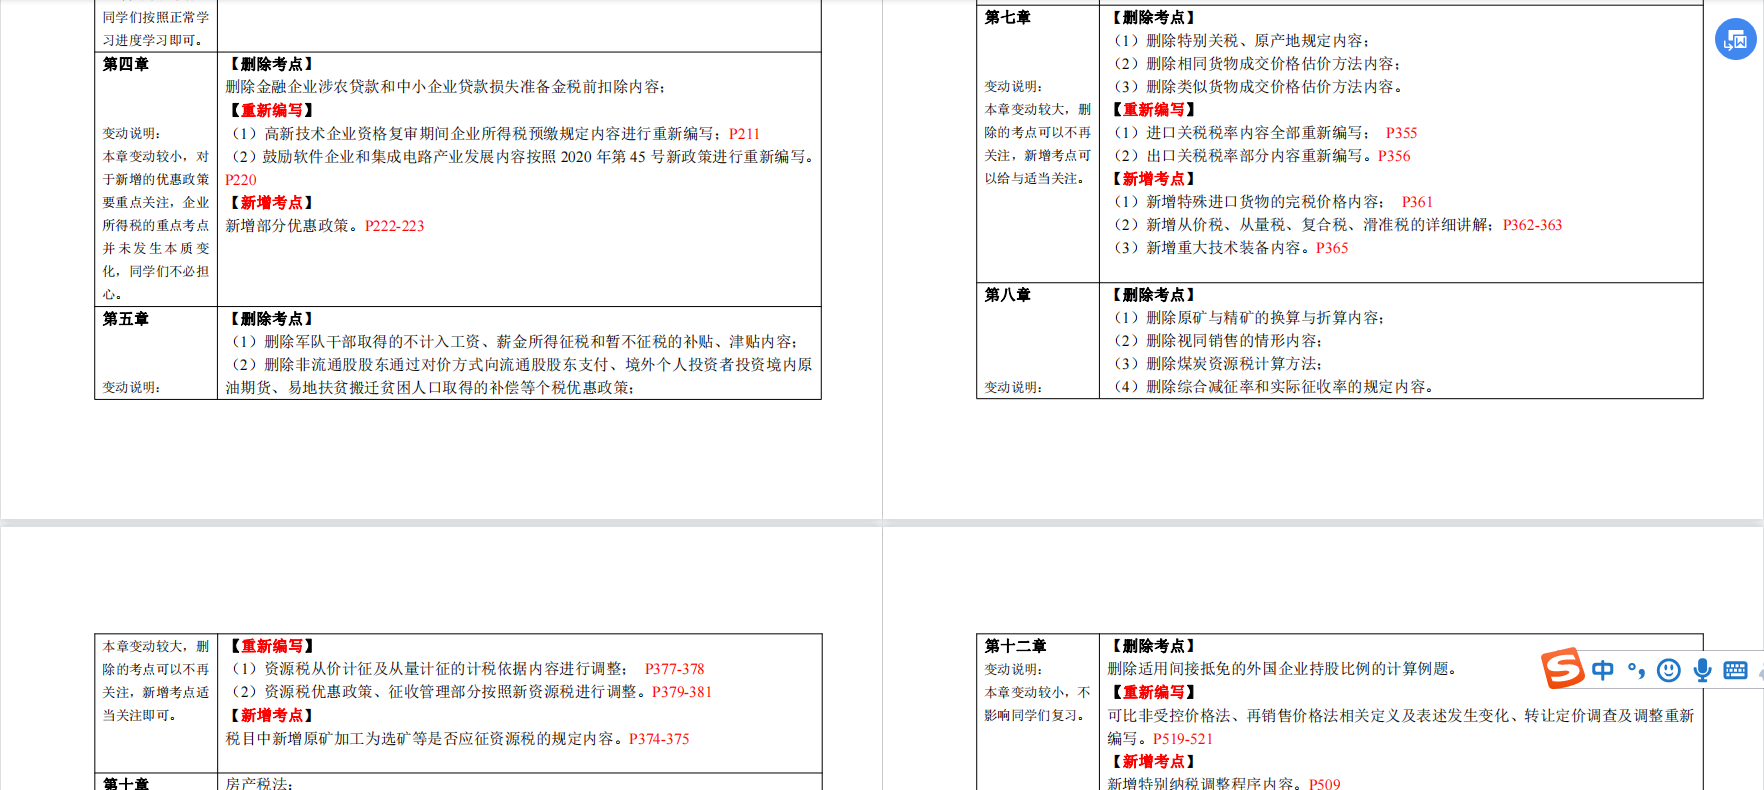Click the convert PDF to Word floating button
Viewport: 1764px width, 790px height.
(1735, 40)
